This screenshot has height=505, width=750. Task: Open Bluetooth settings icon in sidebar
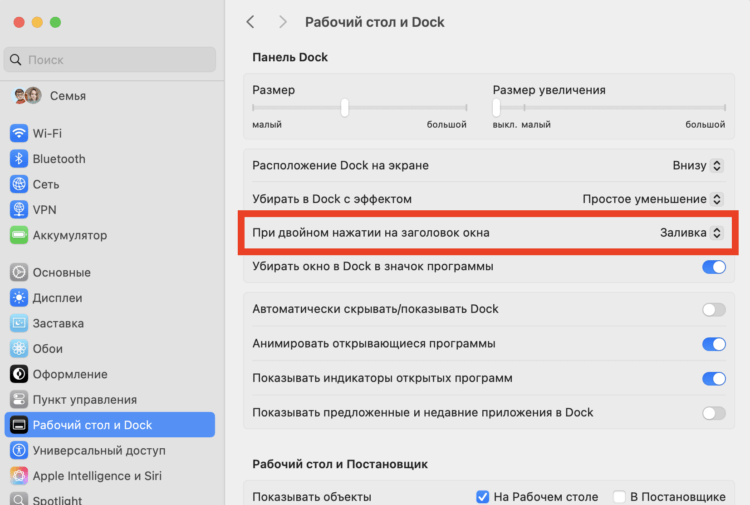(19, 159)
